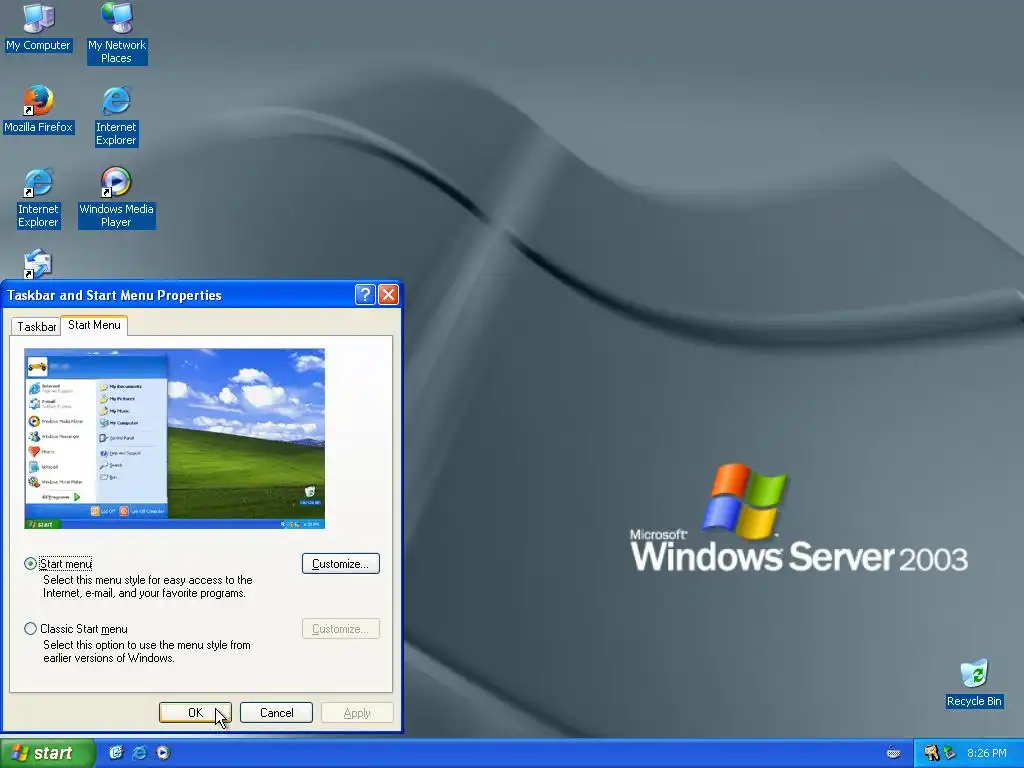Switch to the Taskbar tab
This screenshot has height=768, width=1024.
pyautogui.click(x=36, y=327)
